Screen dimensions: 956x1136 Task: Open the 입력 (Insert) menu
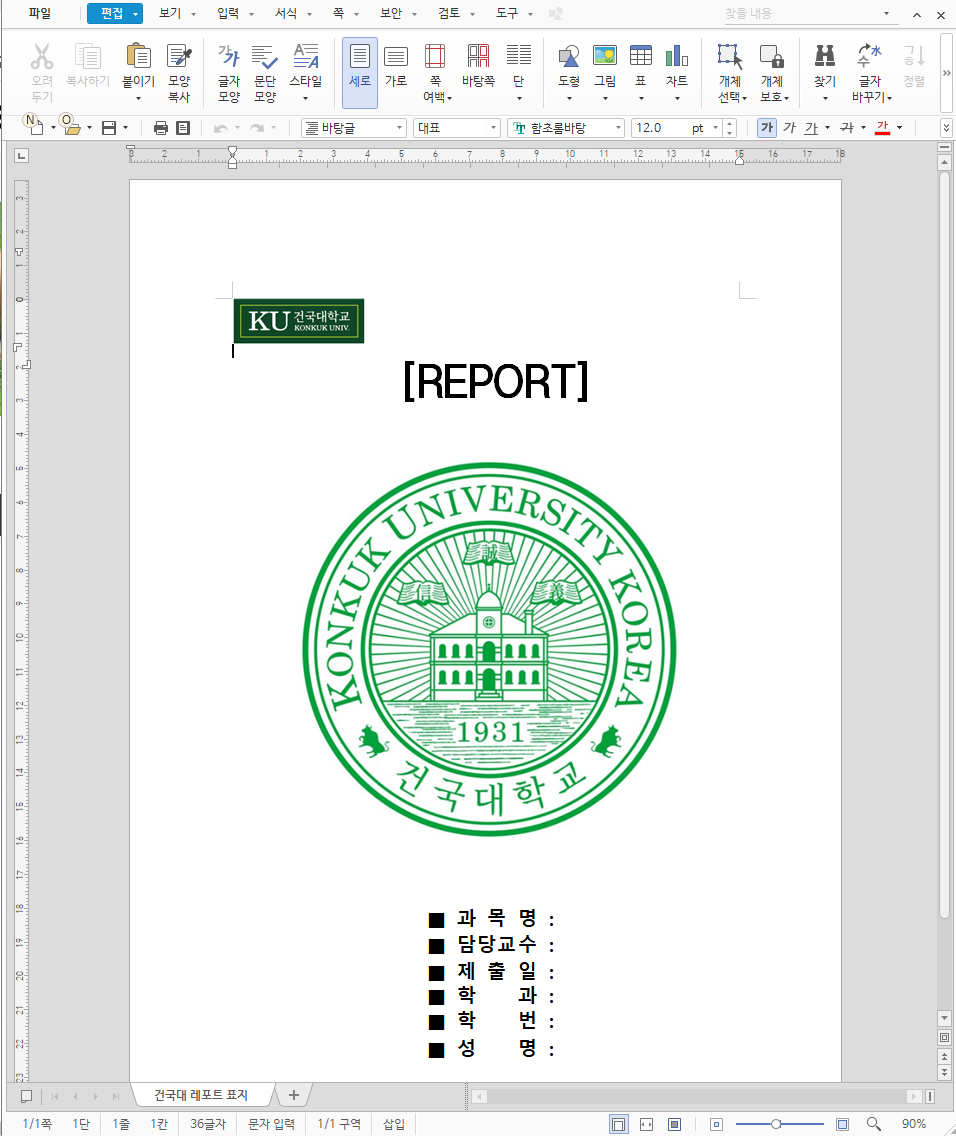coord(228,13)
